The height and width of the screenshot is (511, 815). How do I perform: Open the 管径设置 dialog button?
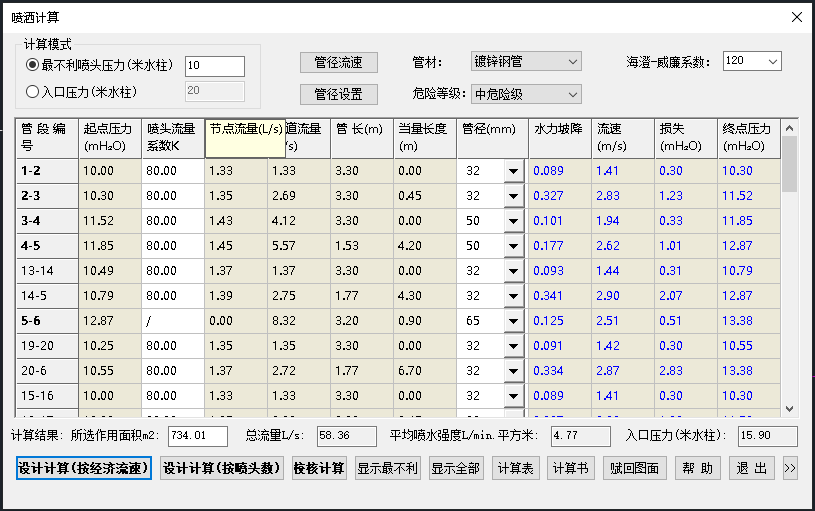click(x=338, y=94)
